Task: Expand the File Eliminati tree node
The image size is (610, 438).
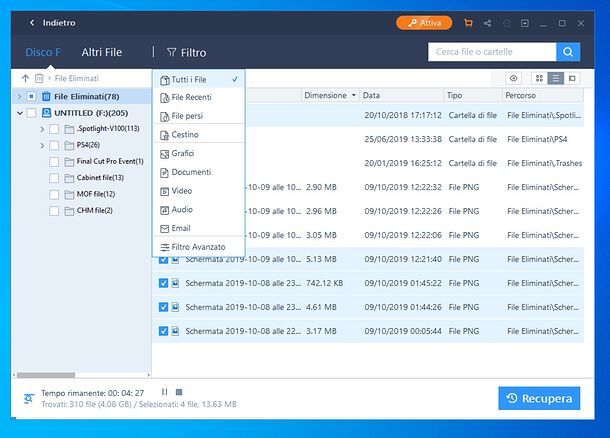Action: click(19, 96)
